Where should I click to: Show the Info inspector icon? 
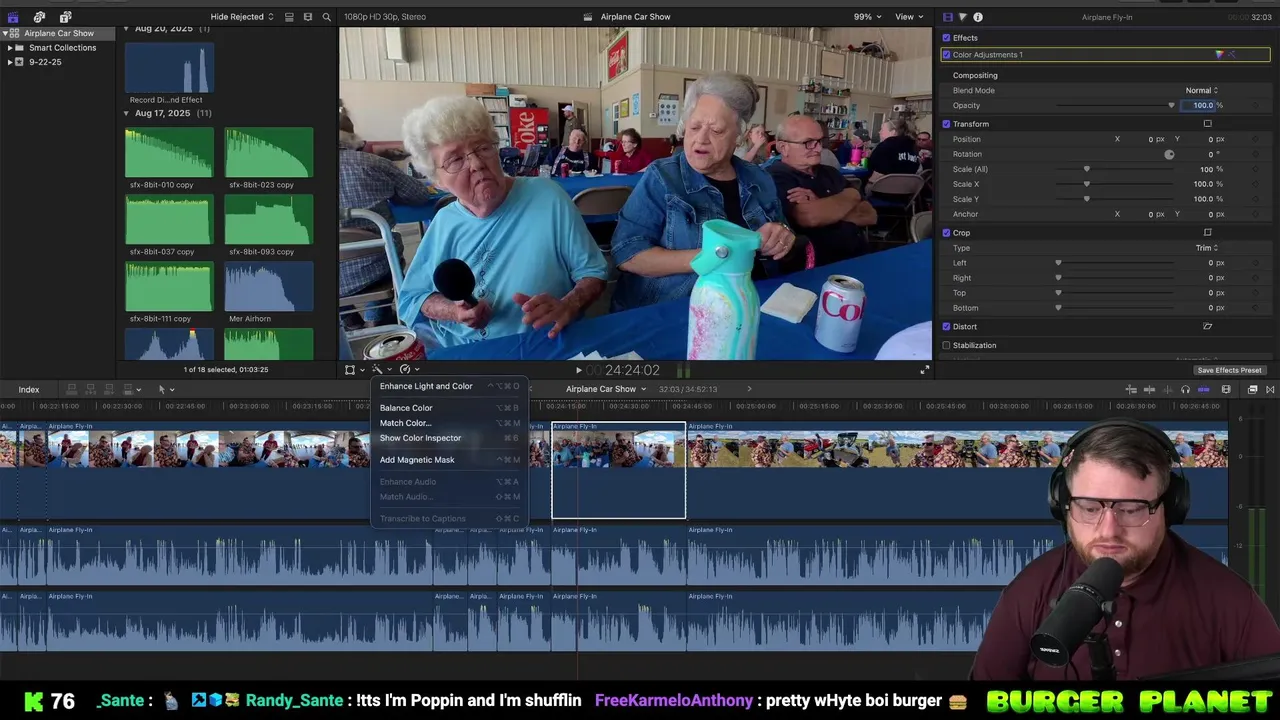click(978, 17)
